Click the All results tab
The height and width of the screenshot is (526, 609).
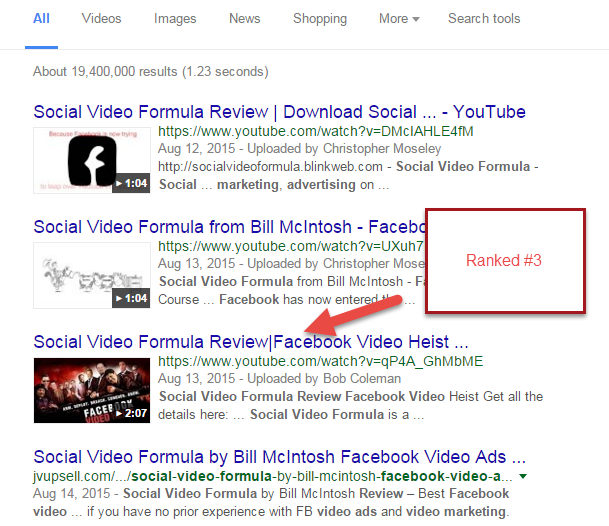(x=41, y=19)
